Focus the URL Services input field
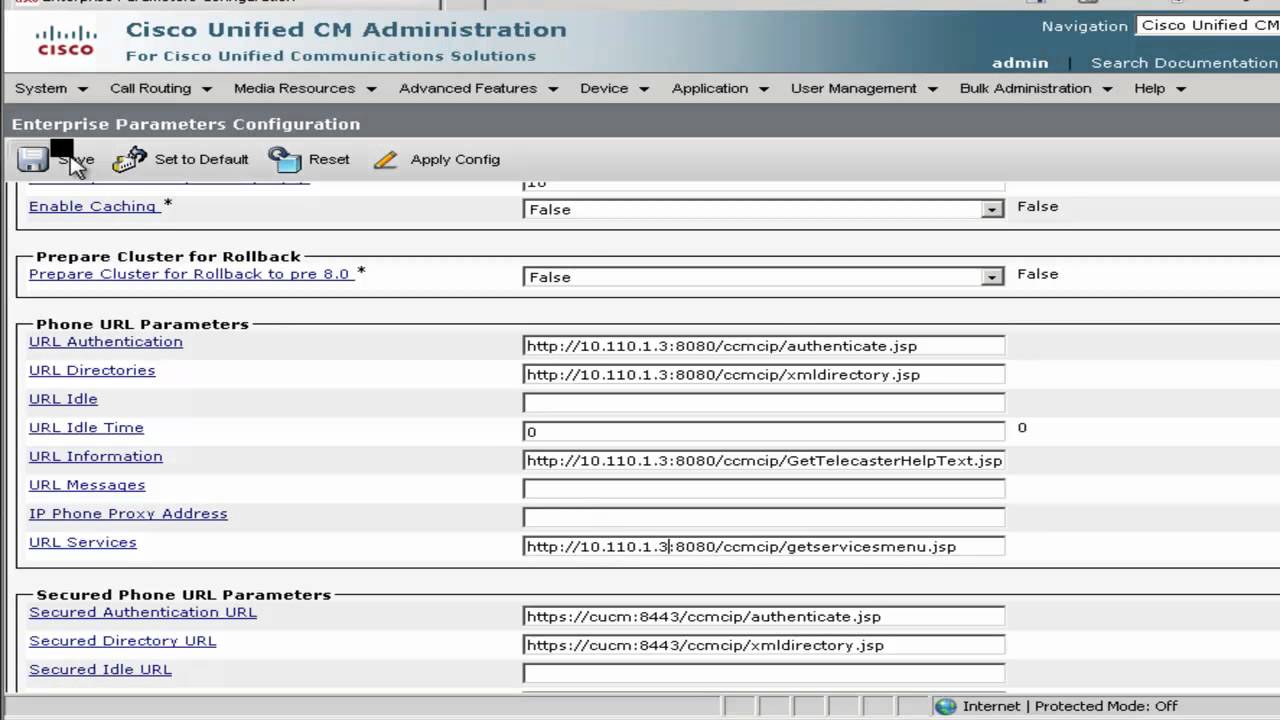The width and height of the screenshot is (1280, 720). tap(764, 547)
